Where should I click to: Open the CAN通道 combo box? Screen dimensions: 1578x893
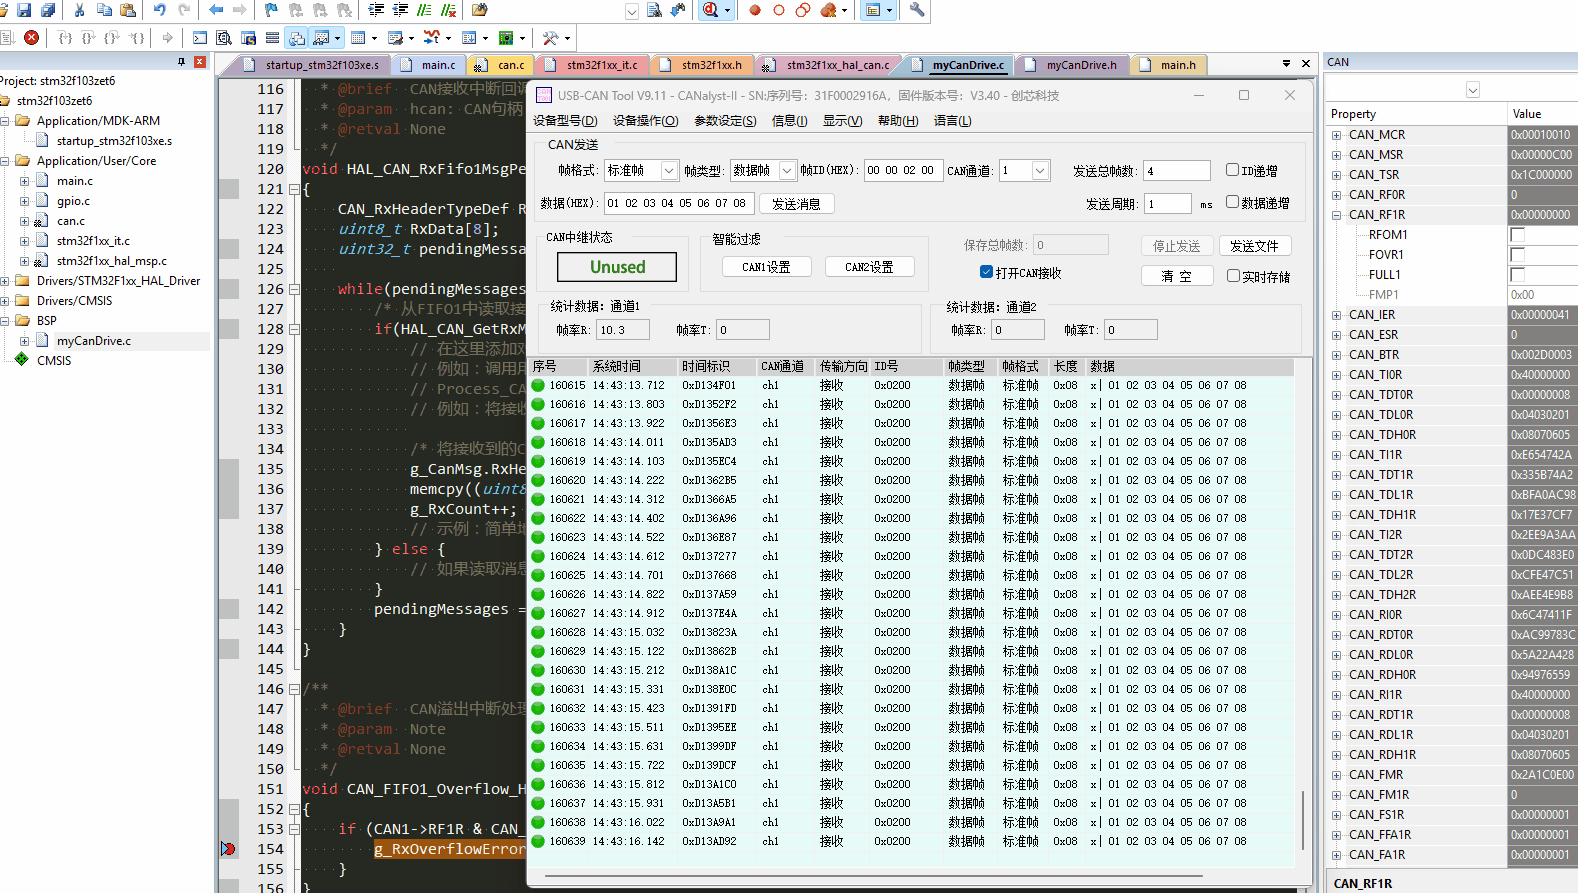click(1025, 171)
